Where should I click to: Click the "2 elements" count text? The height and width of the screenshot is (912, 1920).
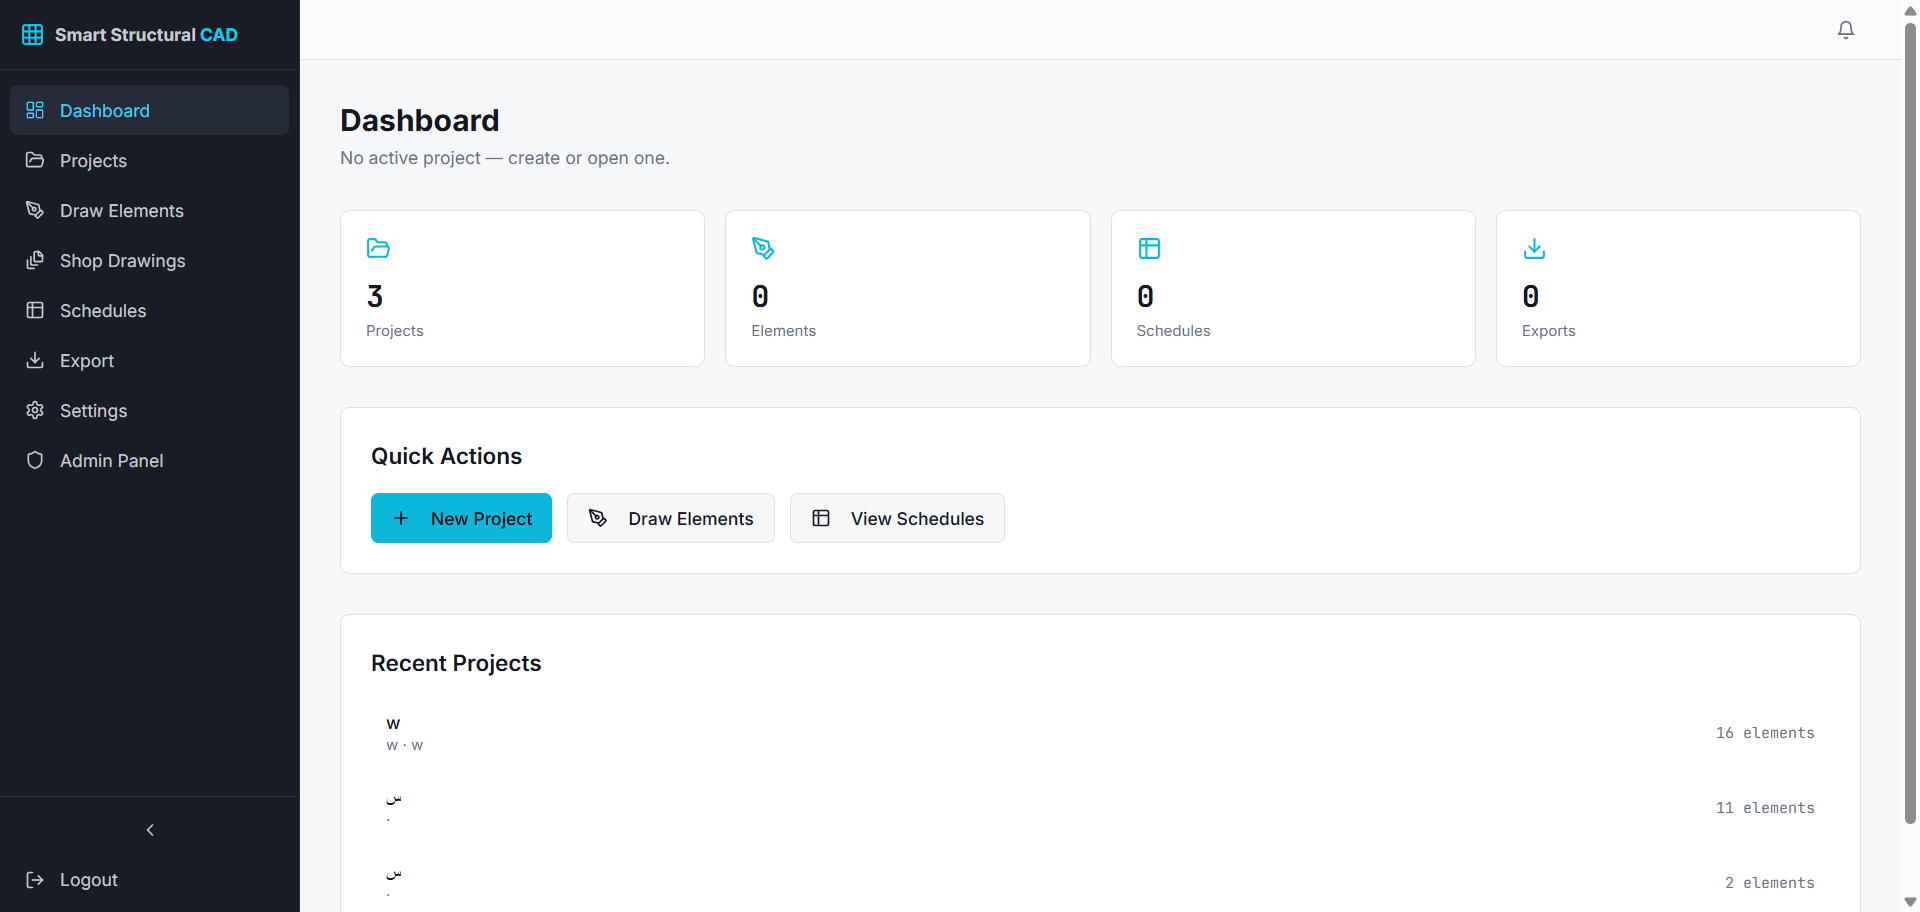(x=1770, y=883)
